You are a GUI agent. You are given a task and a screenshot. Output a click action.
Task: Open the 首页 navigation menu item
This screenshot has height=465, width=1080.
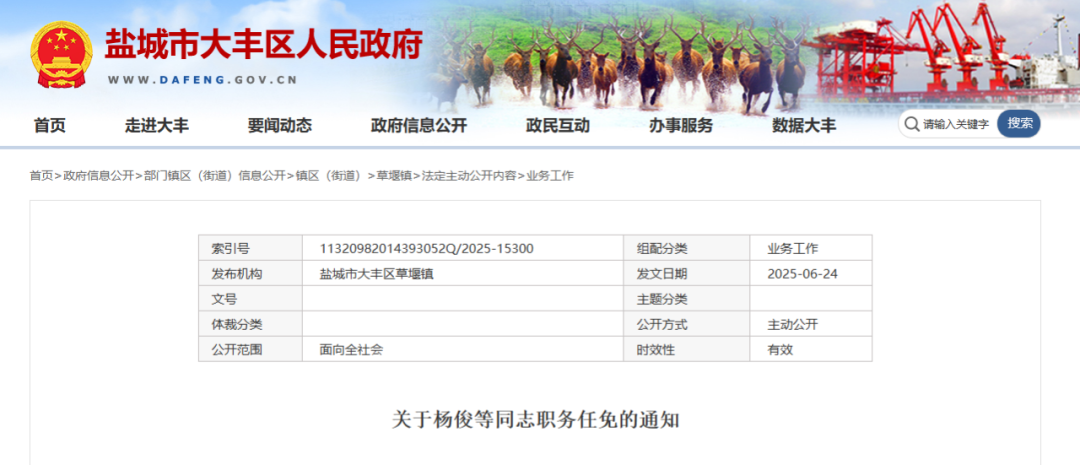tap(50, 125)
